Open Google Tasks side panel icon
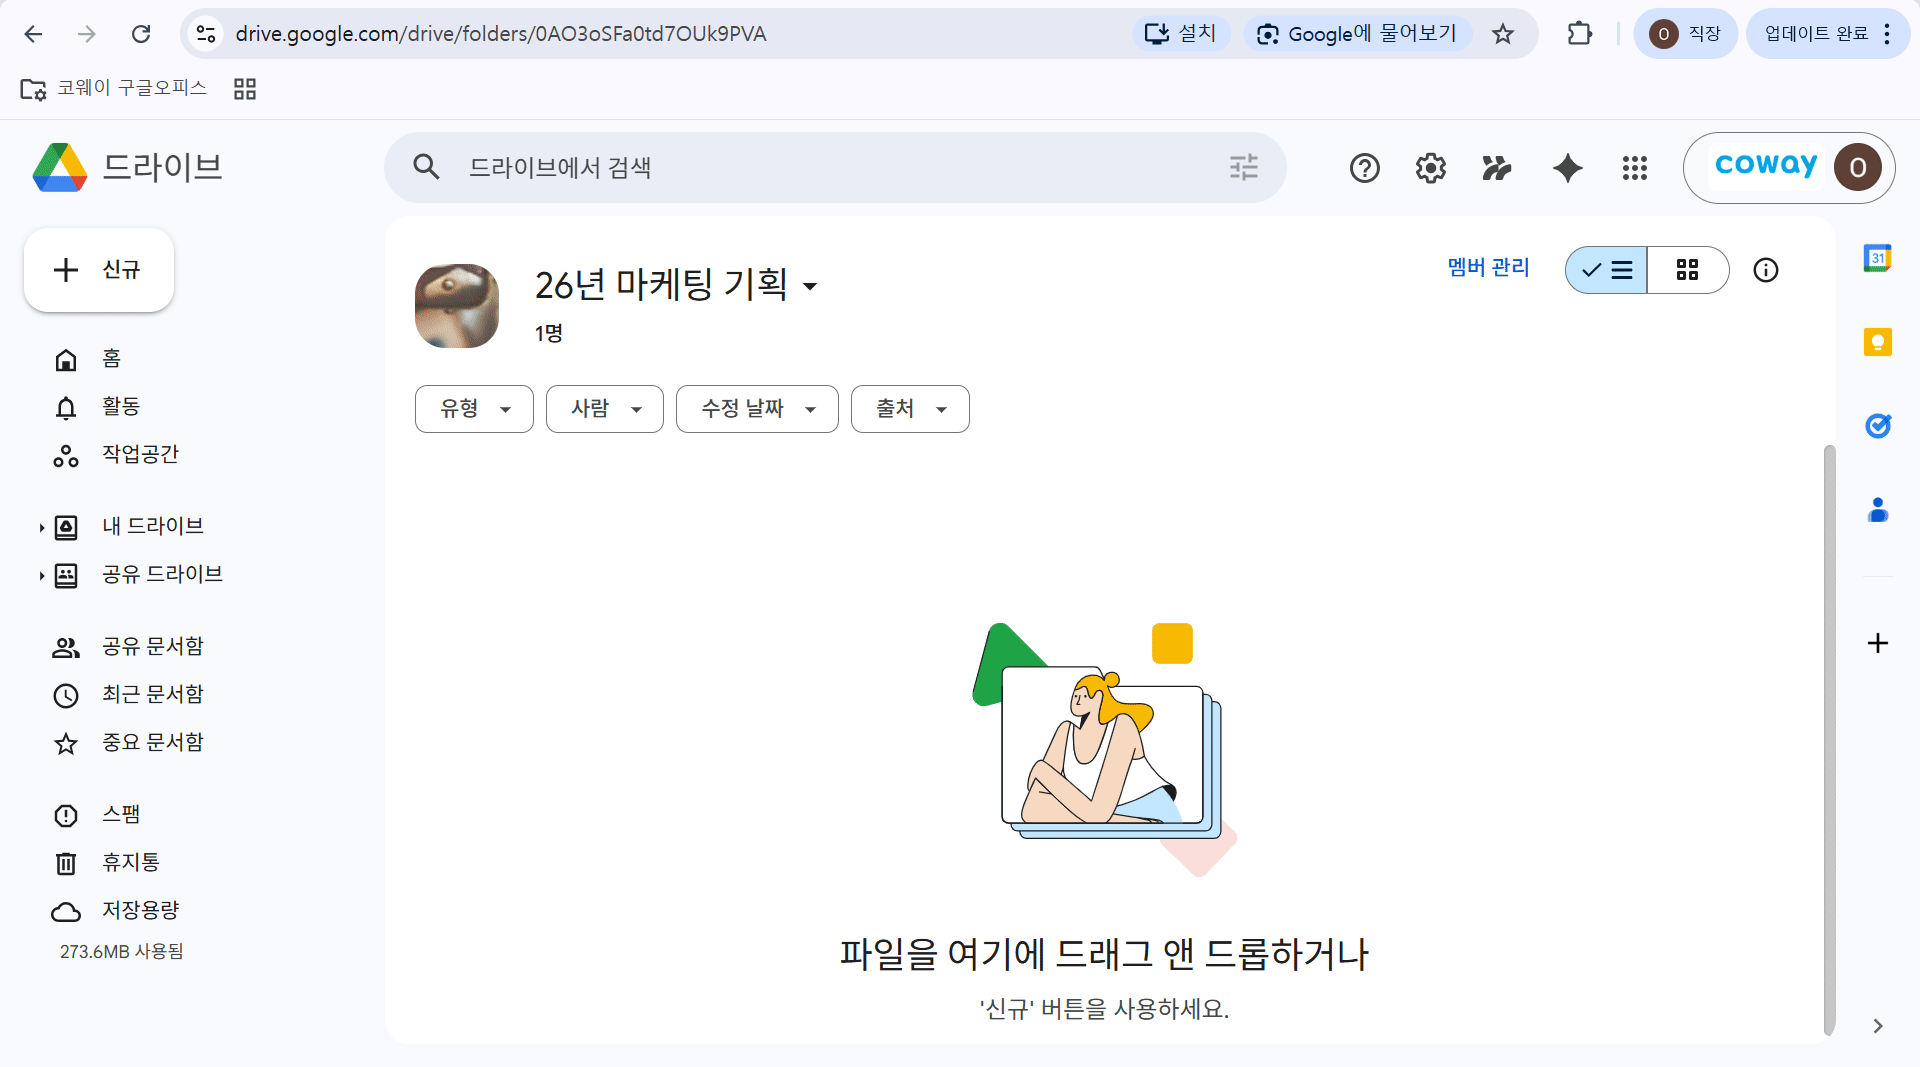 click(1877, 426)
